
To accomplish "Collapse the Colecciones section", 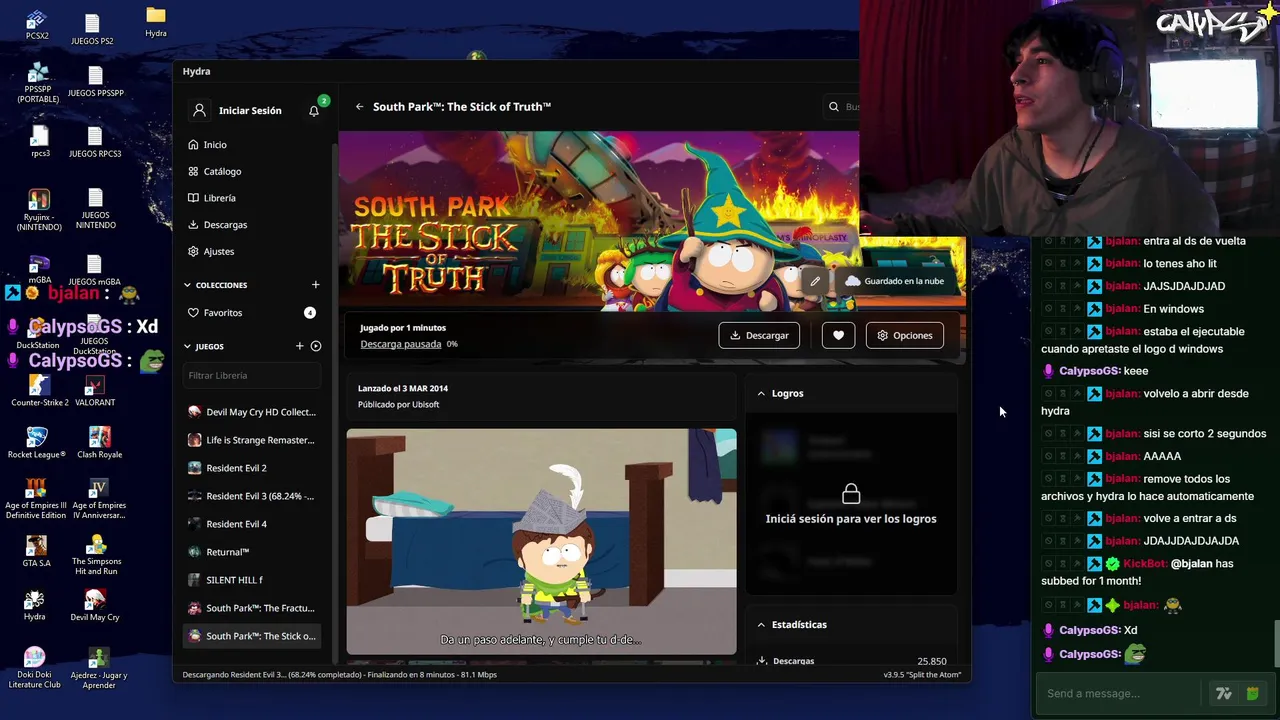I will point(187,285).
